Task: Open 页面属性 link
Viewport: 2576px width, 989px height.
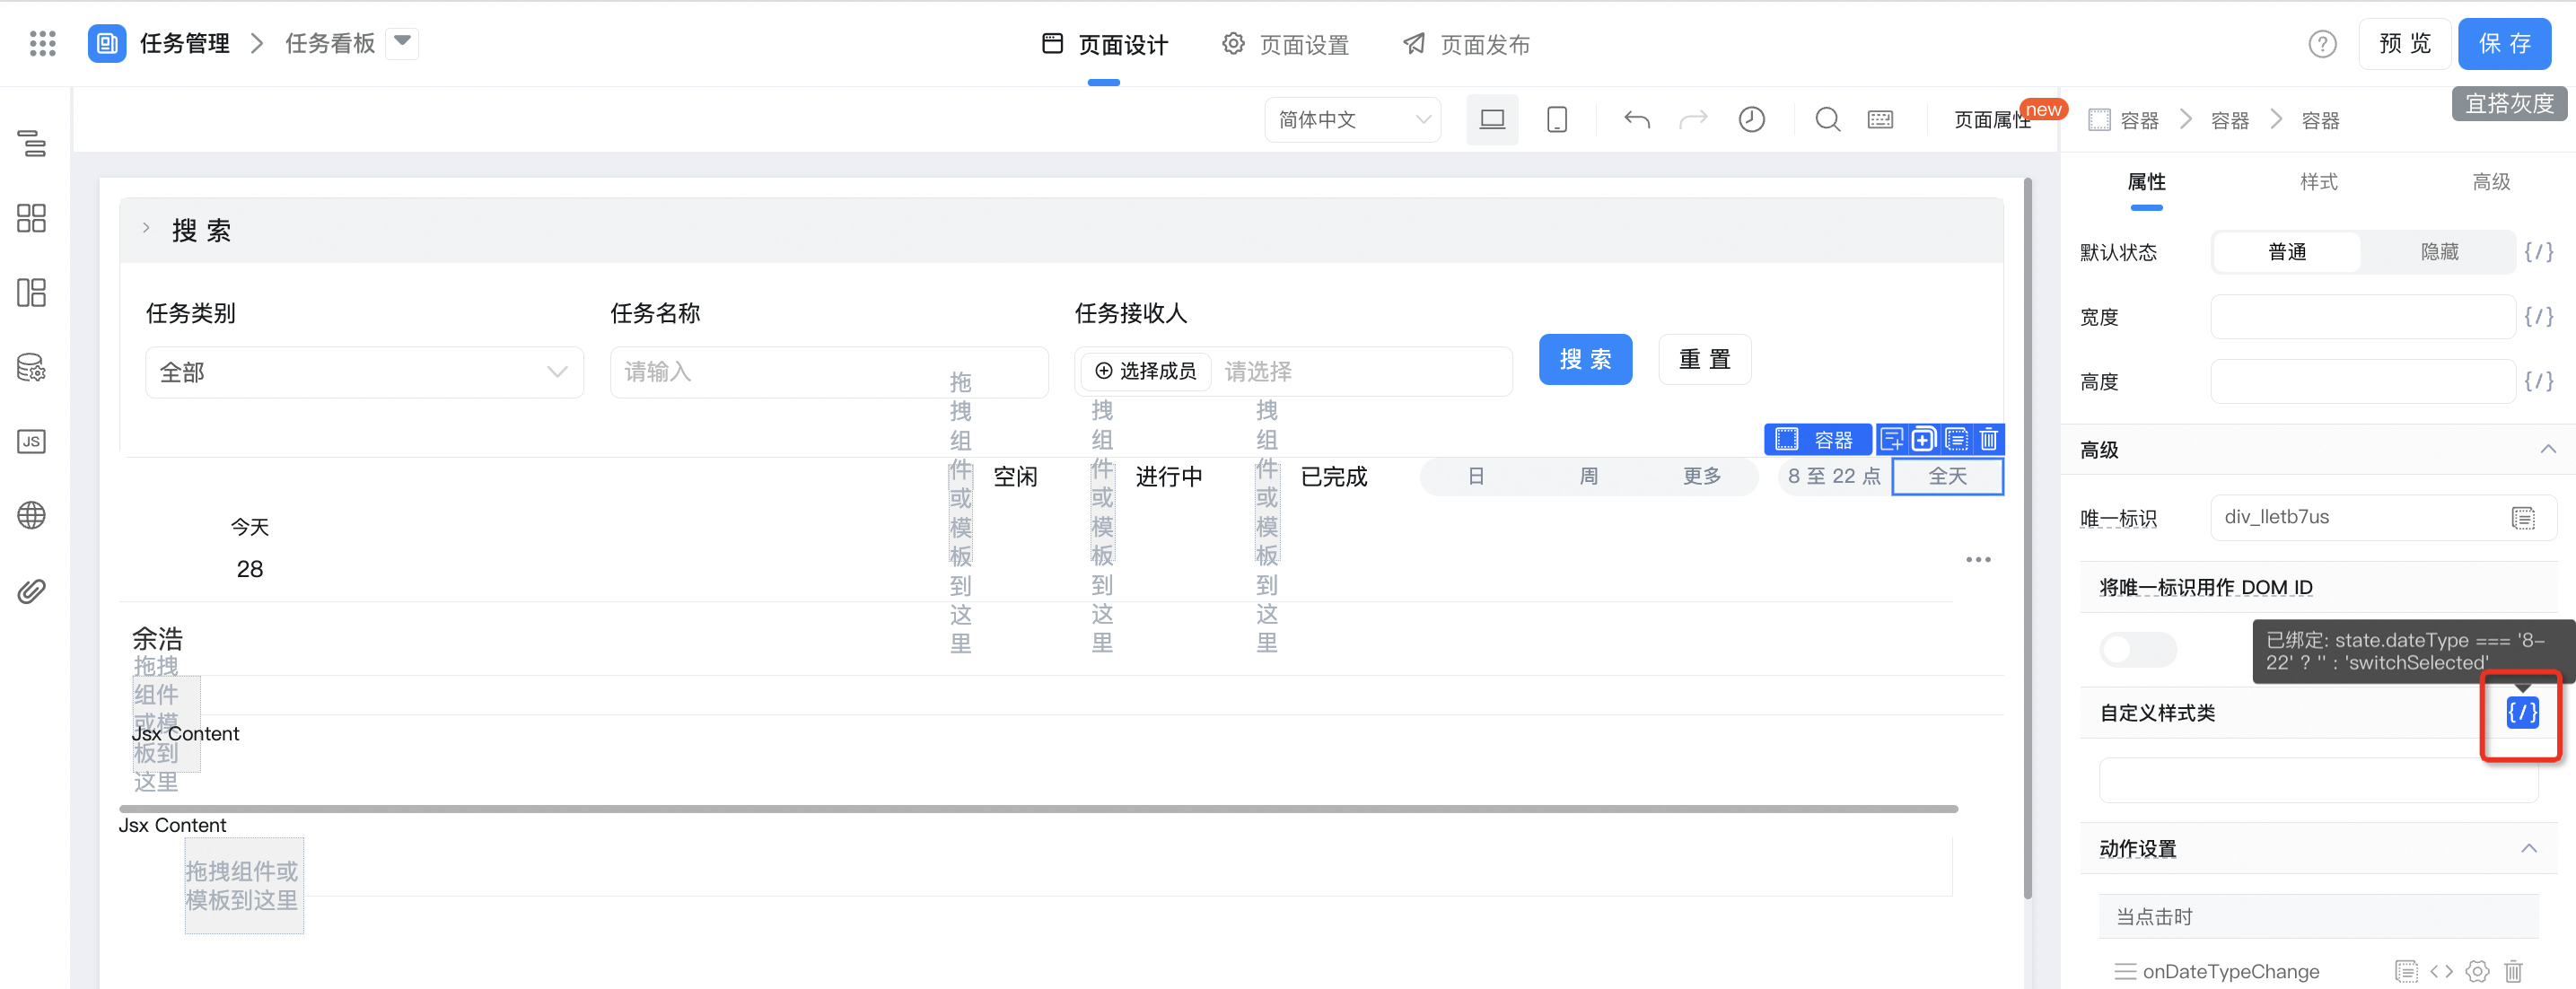Action: 1992,120
